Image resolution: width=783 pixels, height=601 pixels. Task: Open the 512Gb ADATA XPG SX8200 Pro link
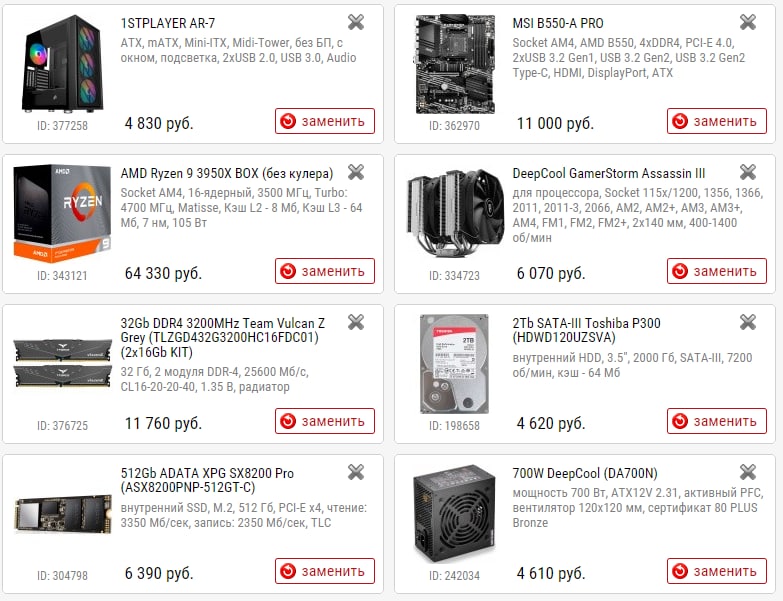[x=207, y=480]
